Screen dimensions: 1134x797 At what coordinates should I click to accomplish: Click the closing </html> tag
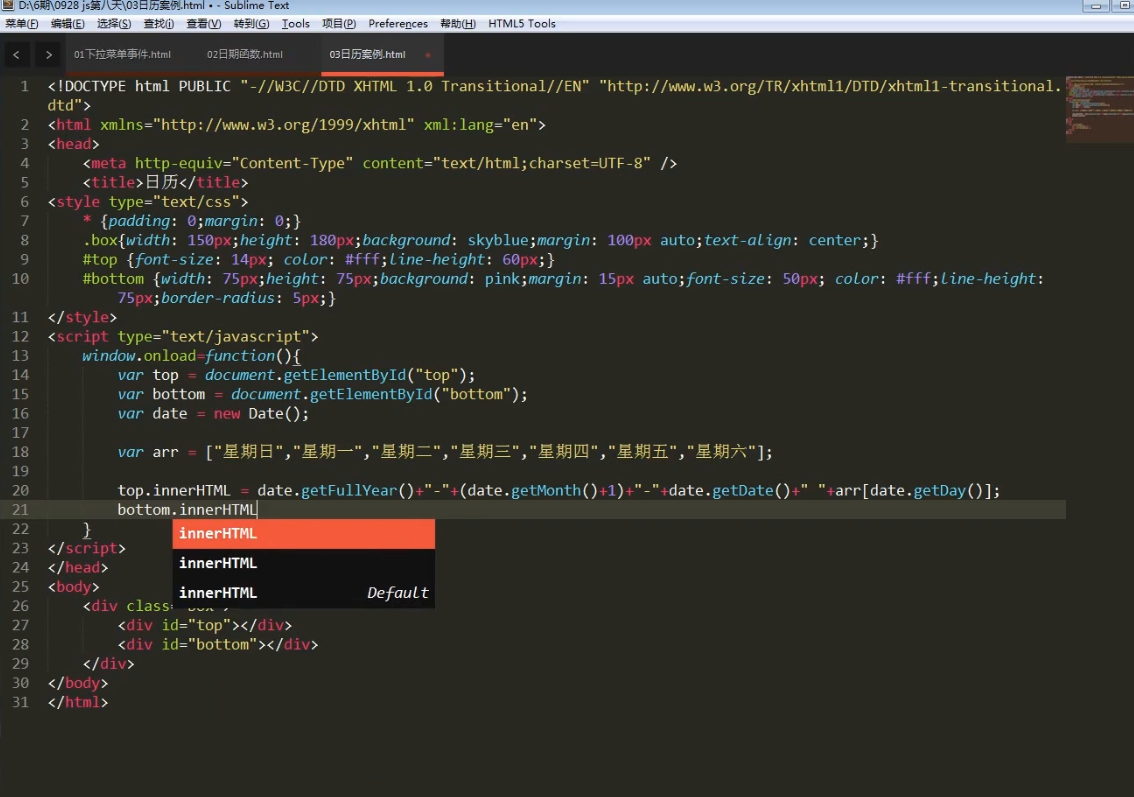(x=78, y=702)
